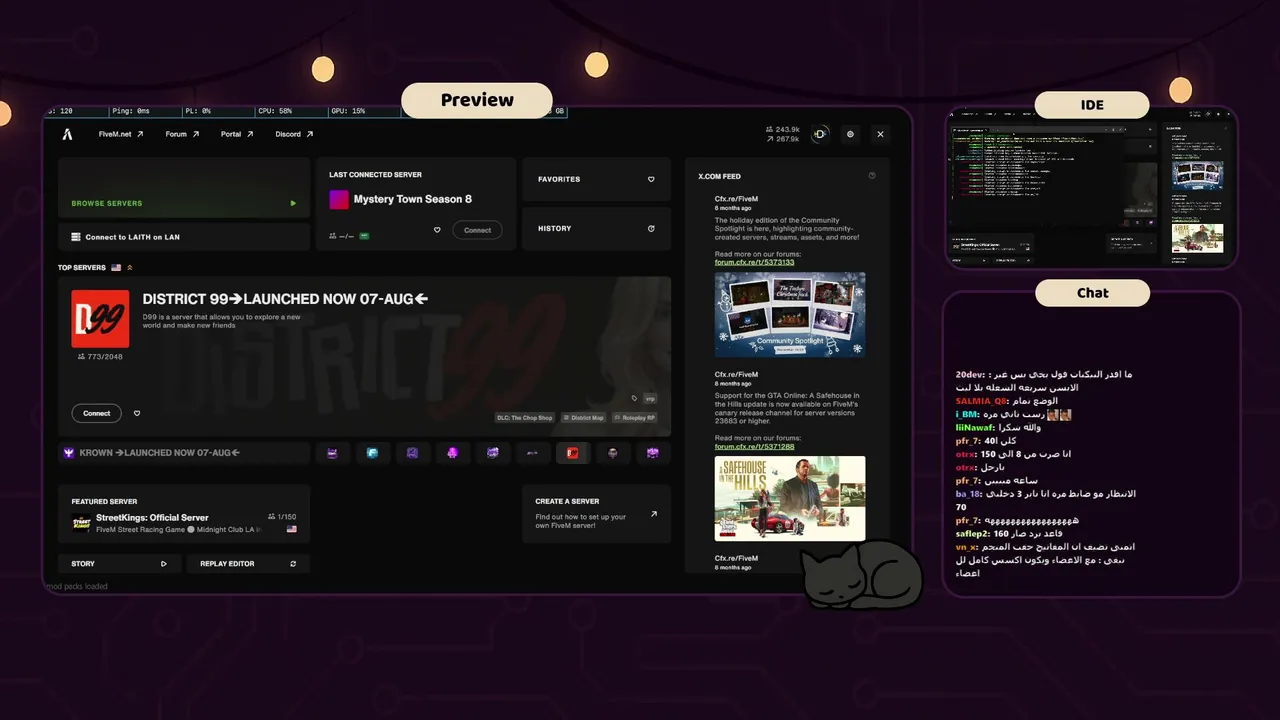Click the X.com Feed info icon
Image resolution: width=1280 pixels, height=720 pixels.
(872, 176)
